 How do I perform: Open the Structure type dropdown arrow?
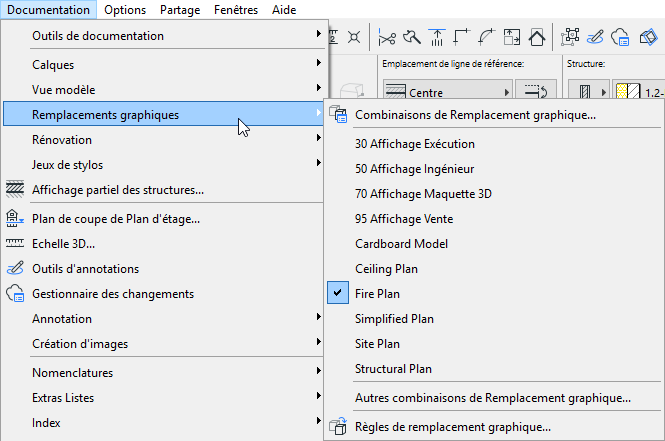pyautogui.click(x=604, y=92)
